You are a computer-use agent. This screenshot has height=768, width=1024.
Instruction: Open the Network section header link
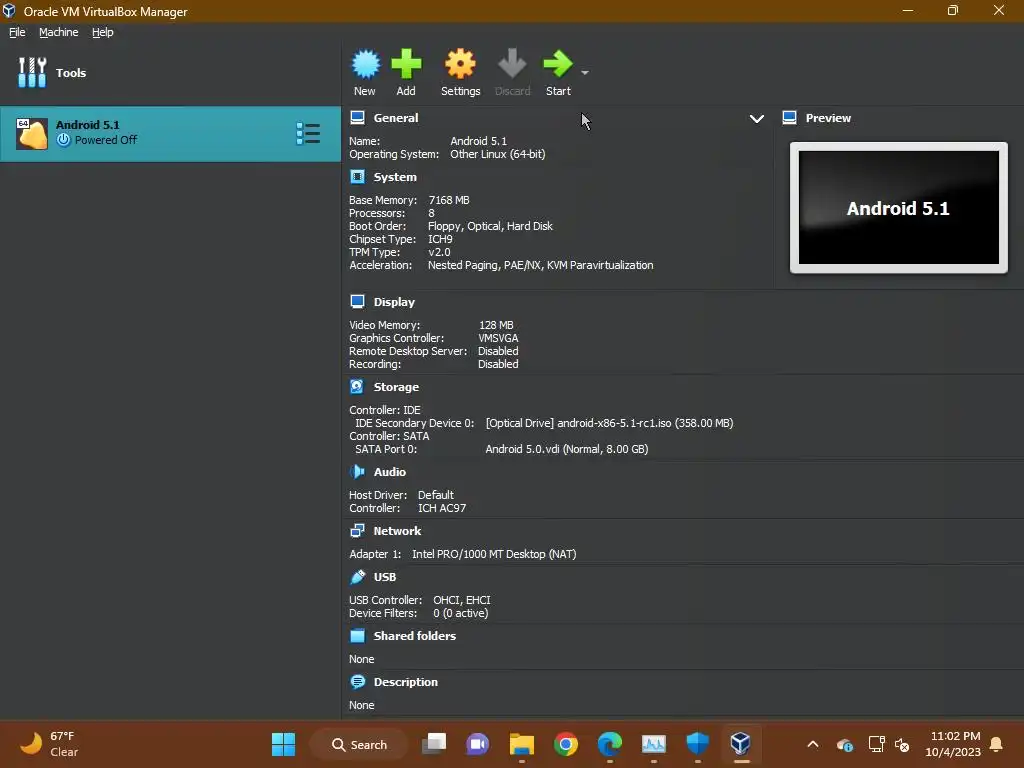coord(397,531)
